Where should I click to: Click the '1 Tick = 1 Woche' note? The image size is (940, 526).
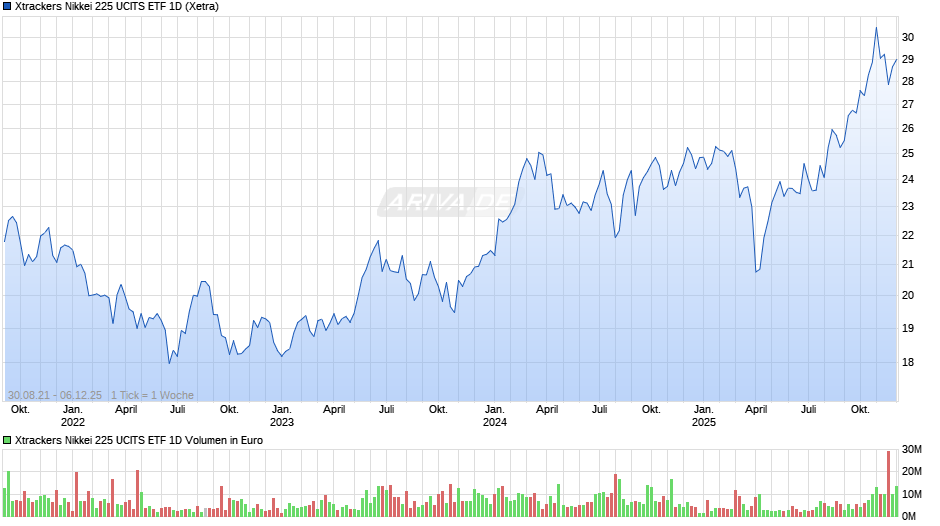click(x=152, y=395)
